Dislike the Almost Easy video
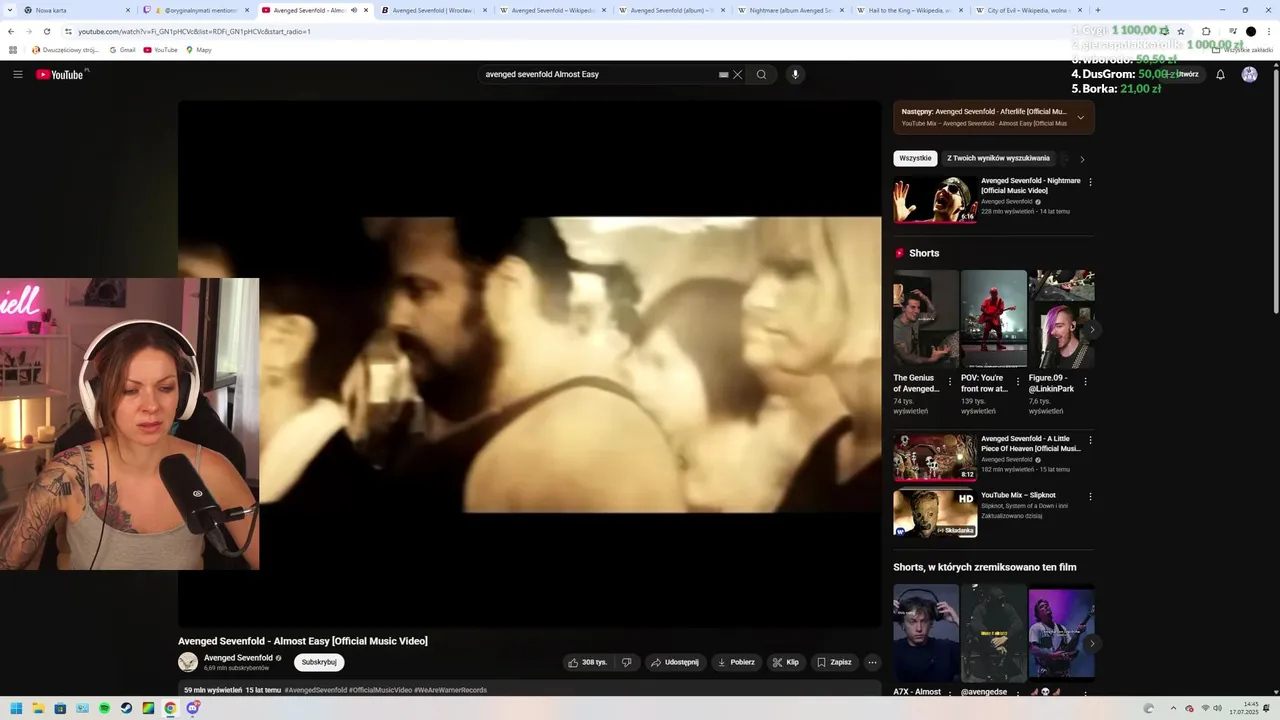This screenshot has height=720, width=1280. tap(627, 662)
